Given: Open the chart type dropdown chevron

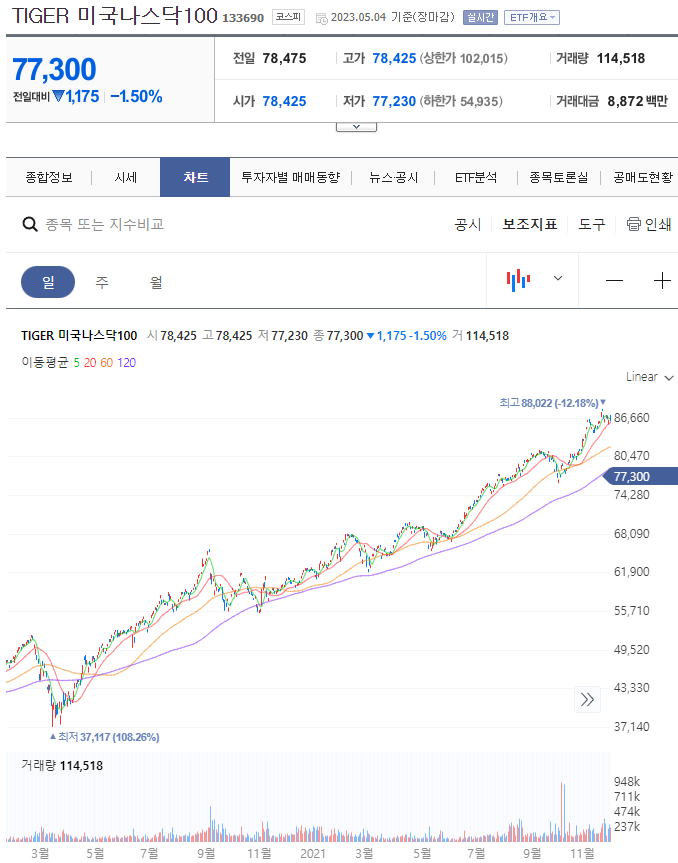Looking at the screenshot, I should pyautogui.click(x=558, y=278).
